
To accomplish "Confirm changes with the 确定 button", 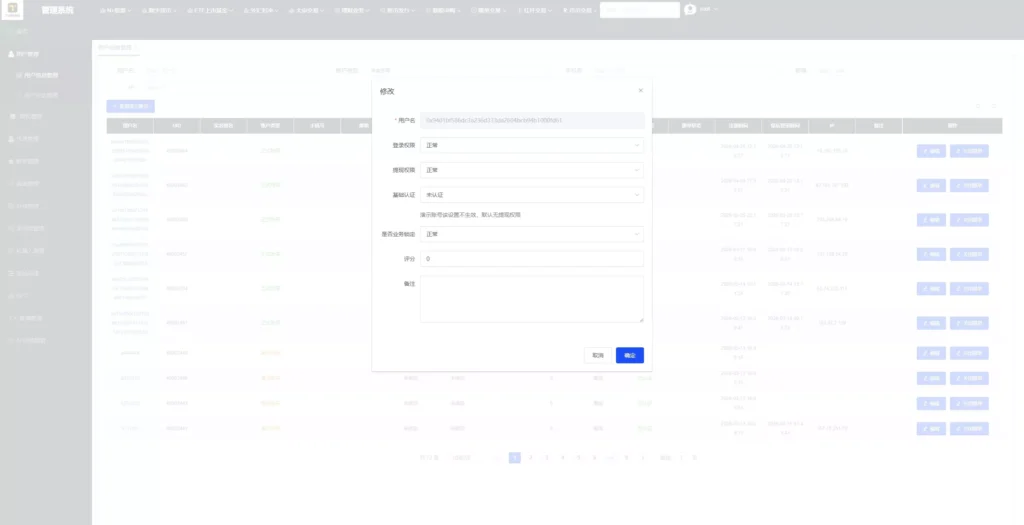I will [630, 355].
